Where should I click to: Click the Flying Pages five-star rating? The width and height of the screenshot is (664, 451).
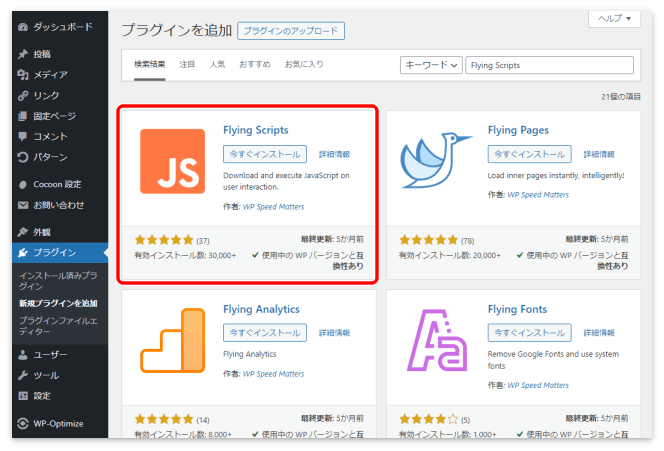429,241
